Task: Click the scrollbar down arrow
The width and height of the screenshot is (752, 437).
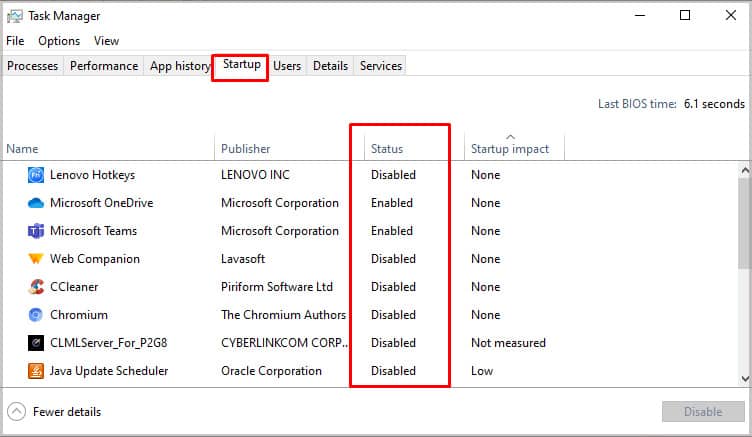Action: click(x=745, y=379)
